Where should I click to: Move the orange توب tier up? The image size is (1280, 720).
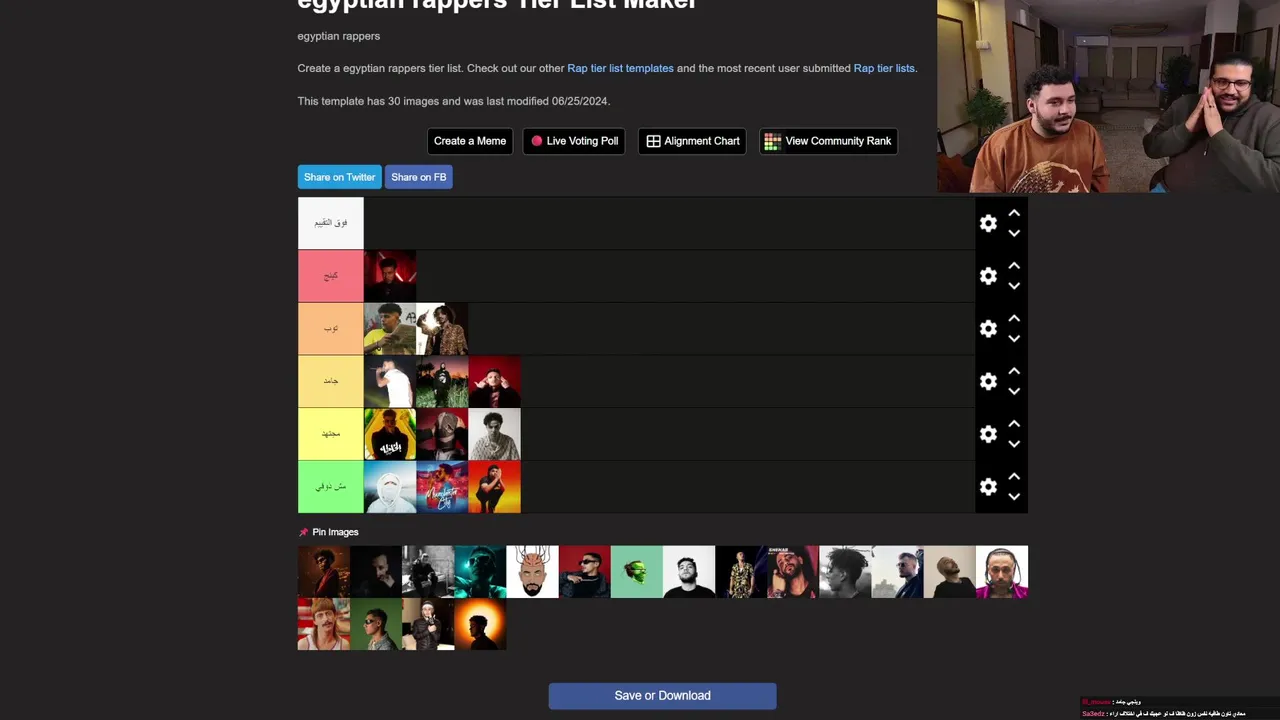point(1014,319)
